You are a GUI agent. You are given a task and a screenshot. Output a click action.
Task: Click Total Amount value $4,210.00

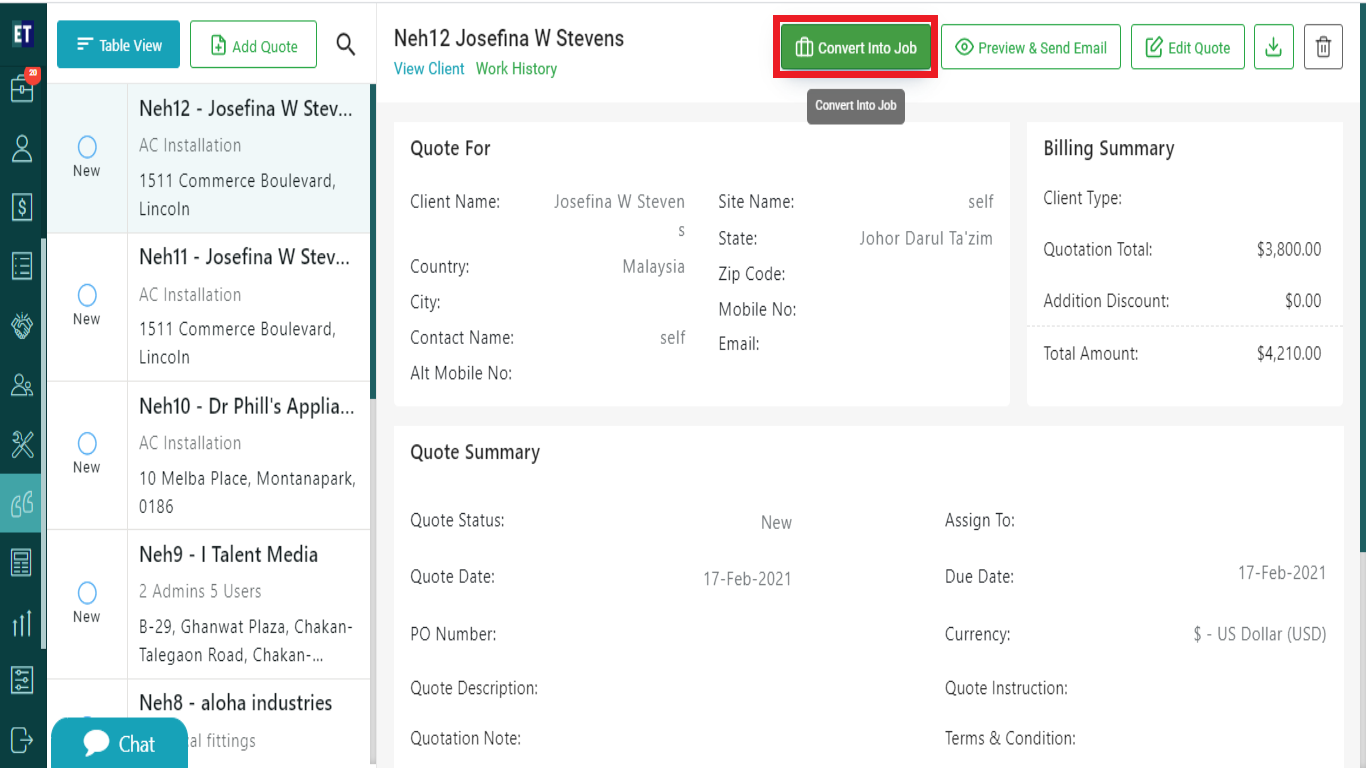click(1289, 353)
